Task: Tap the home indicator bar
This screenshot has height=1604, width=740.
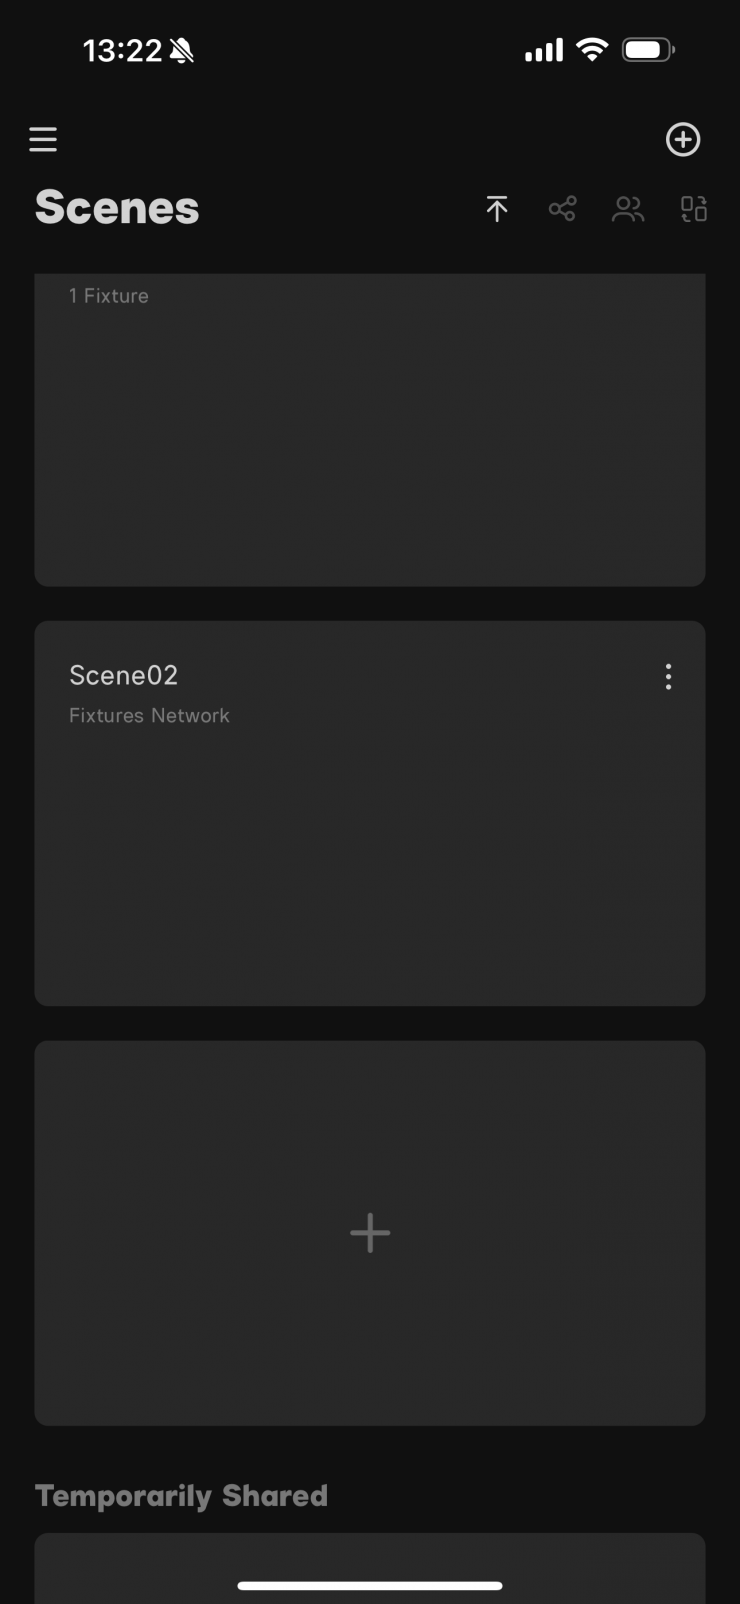Action: 370,1585
